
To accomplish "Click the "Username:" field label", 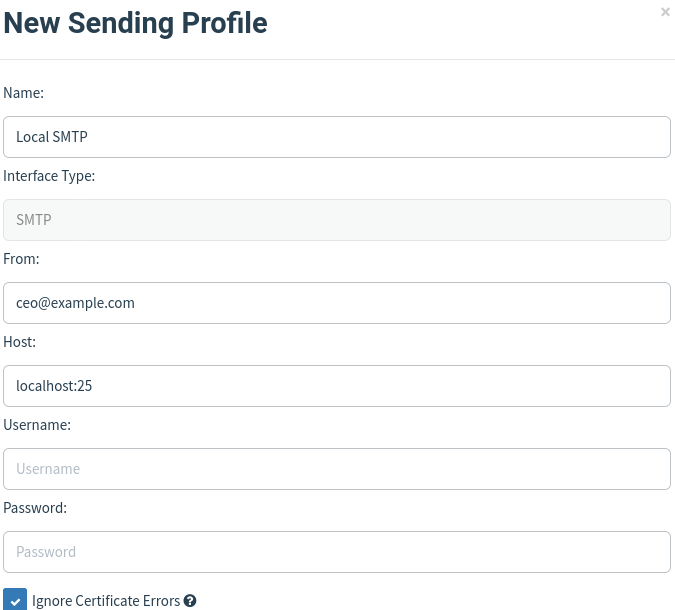I will (x=37, y=425).
